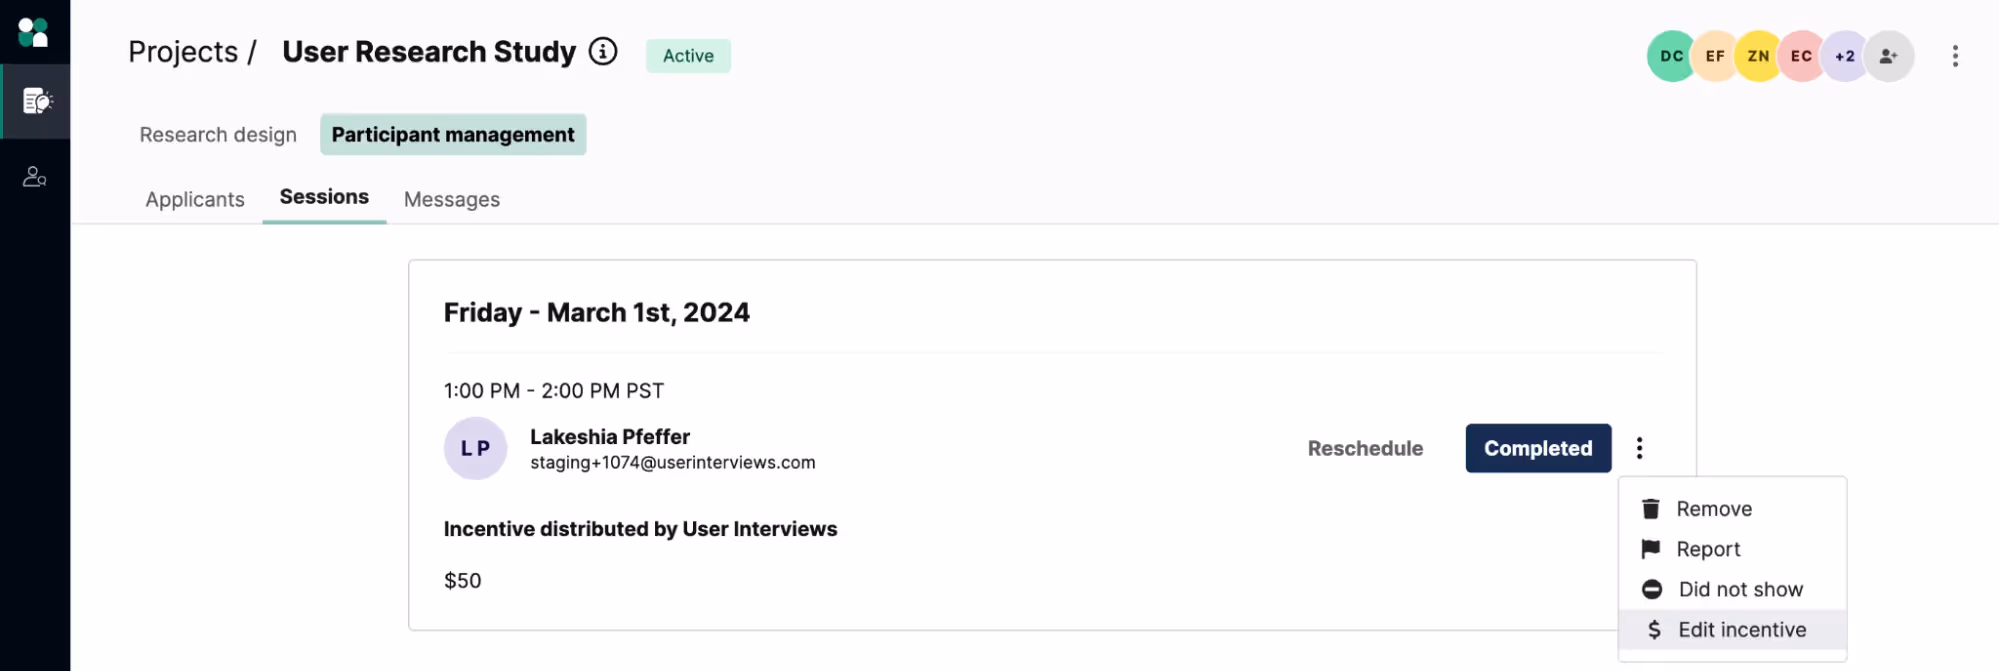Select the ZN team member avatar
The width and height of the screenshot is (1999, 671).
(x=1757, y=56)
